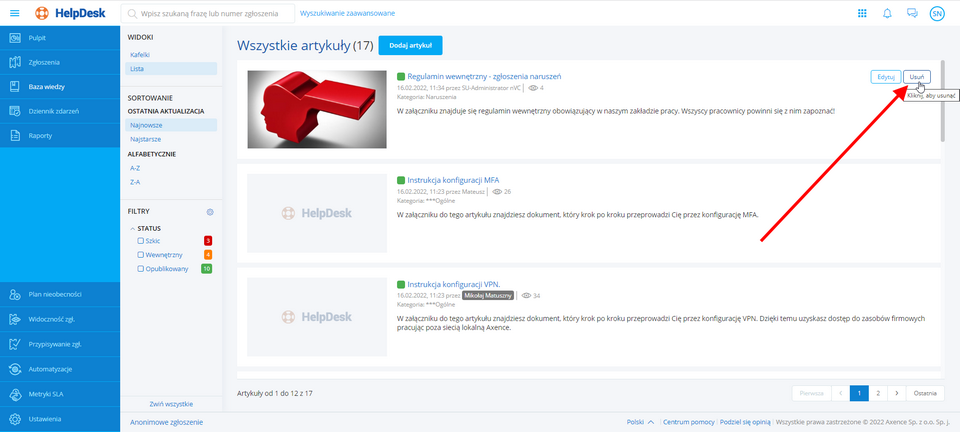Collapse the STATUS filter group
The image size is (960, 432).
click(x=131, y=228)
